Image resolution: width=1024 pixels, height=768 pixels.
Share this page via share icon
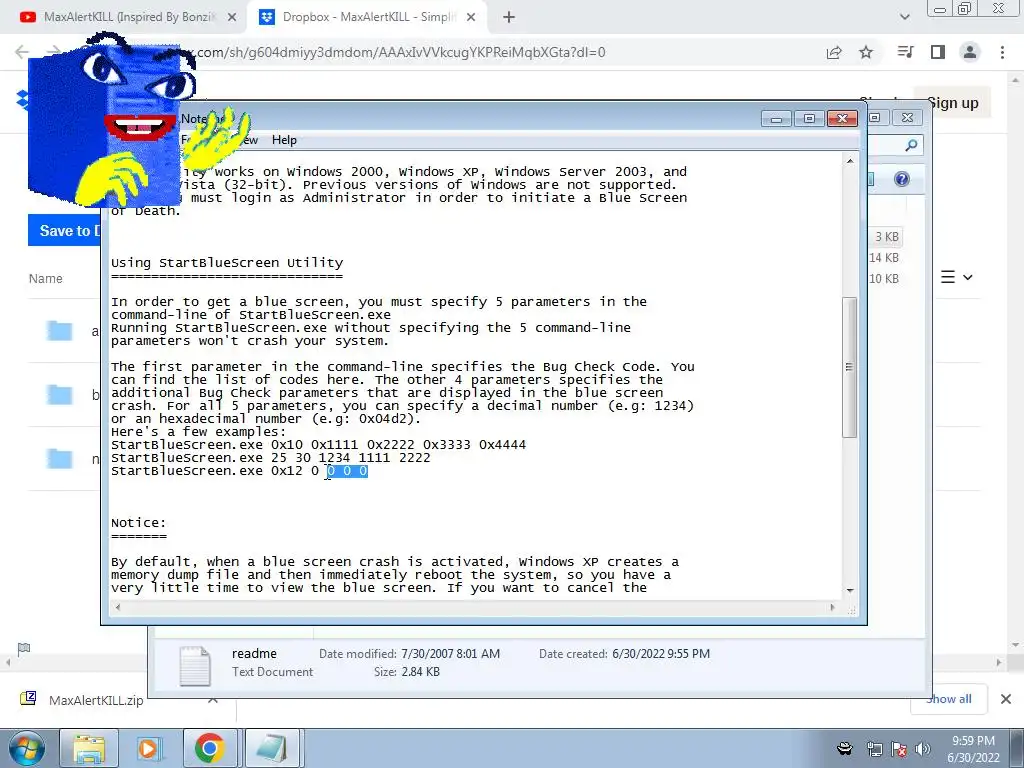(834, 52)
